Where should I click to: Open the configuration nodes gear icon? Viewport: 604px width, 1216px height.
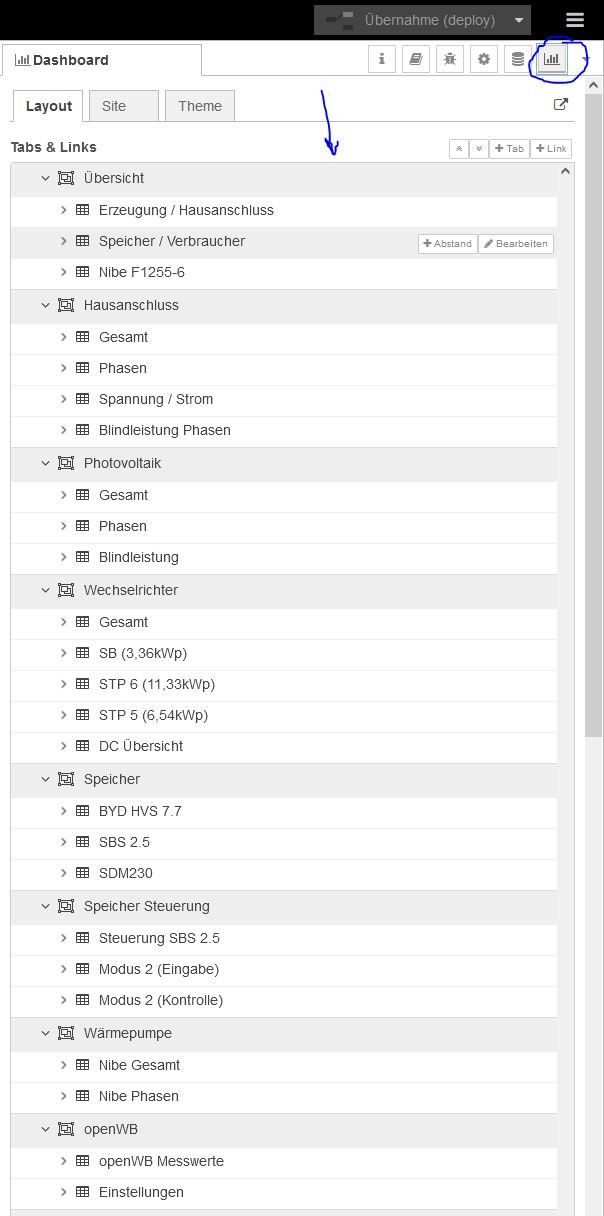(x=484, y=60)
